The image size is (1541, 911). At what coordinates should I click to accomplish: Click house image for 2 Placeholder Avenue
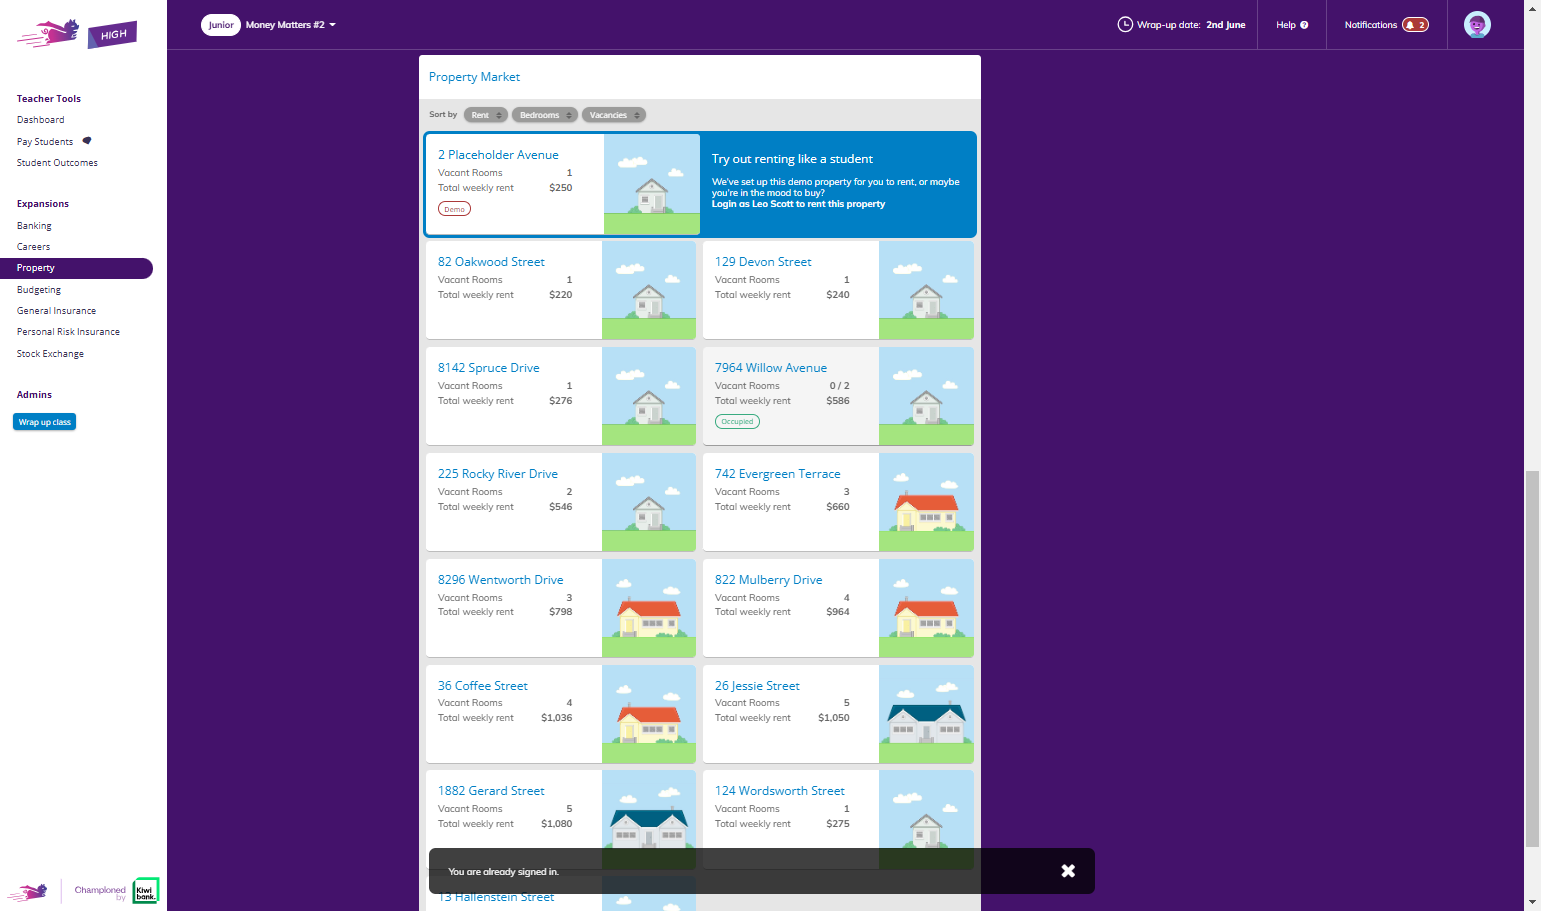pyautogui.click(x=652, y=184)
